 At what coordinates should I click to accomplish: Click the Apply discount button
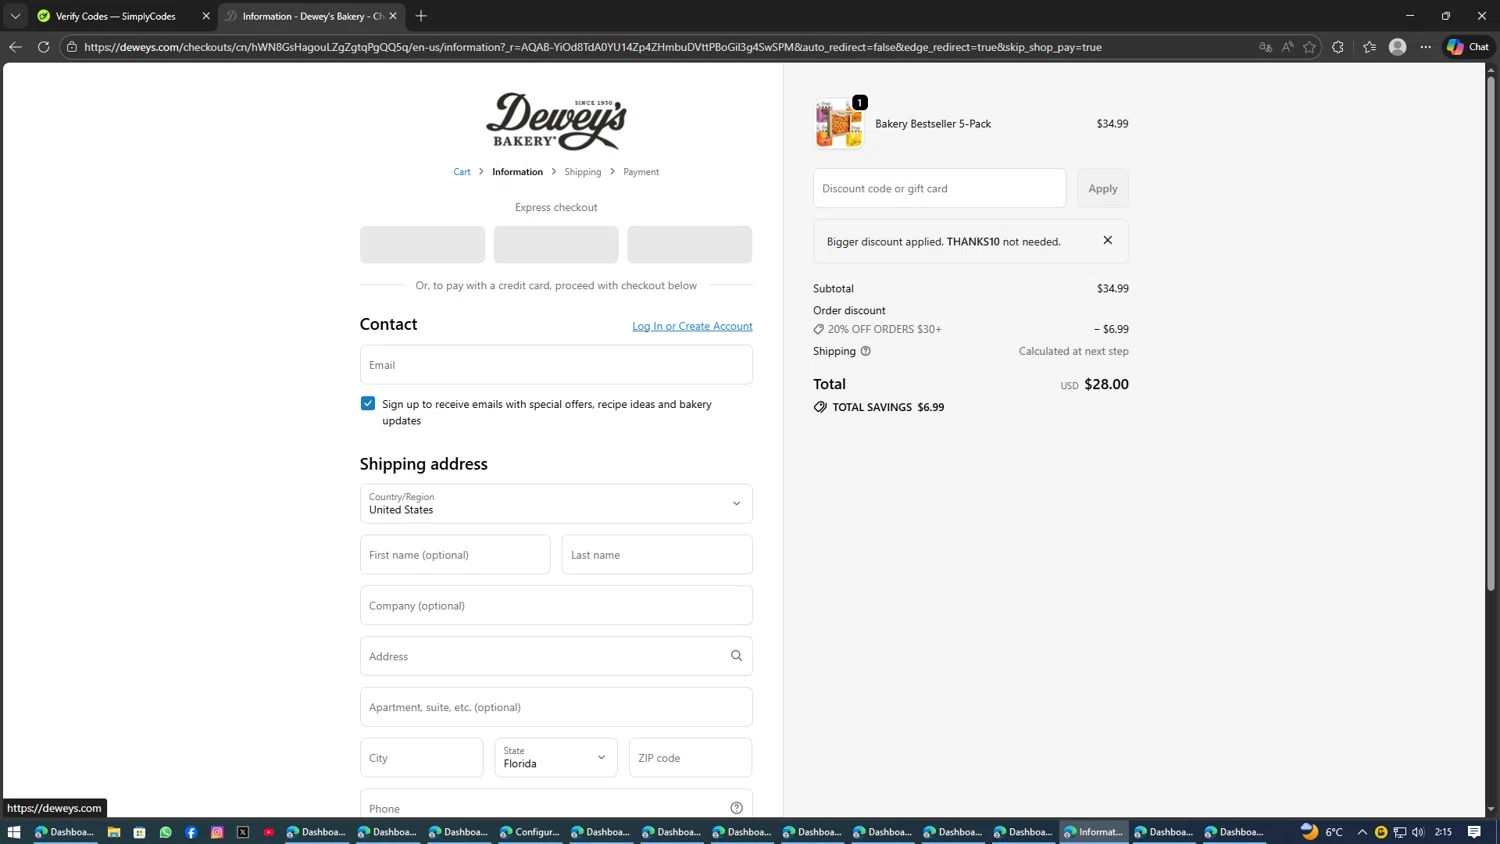(x=1103, y=188)
